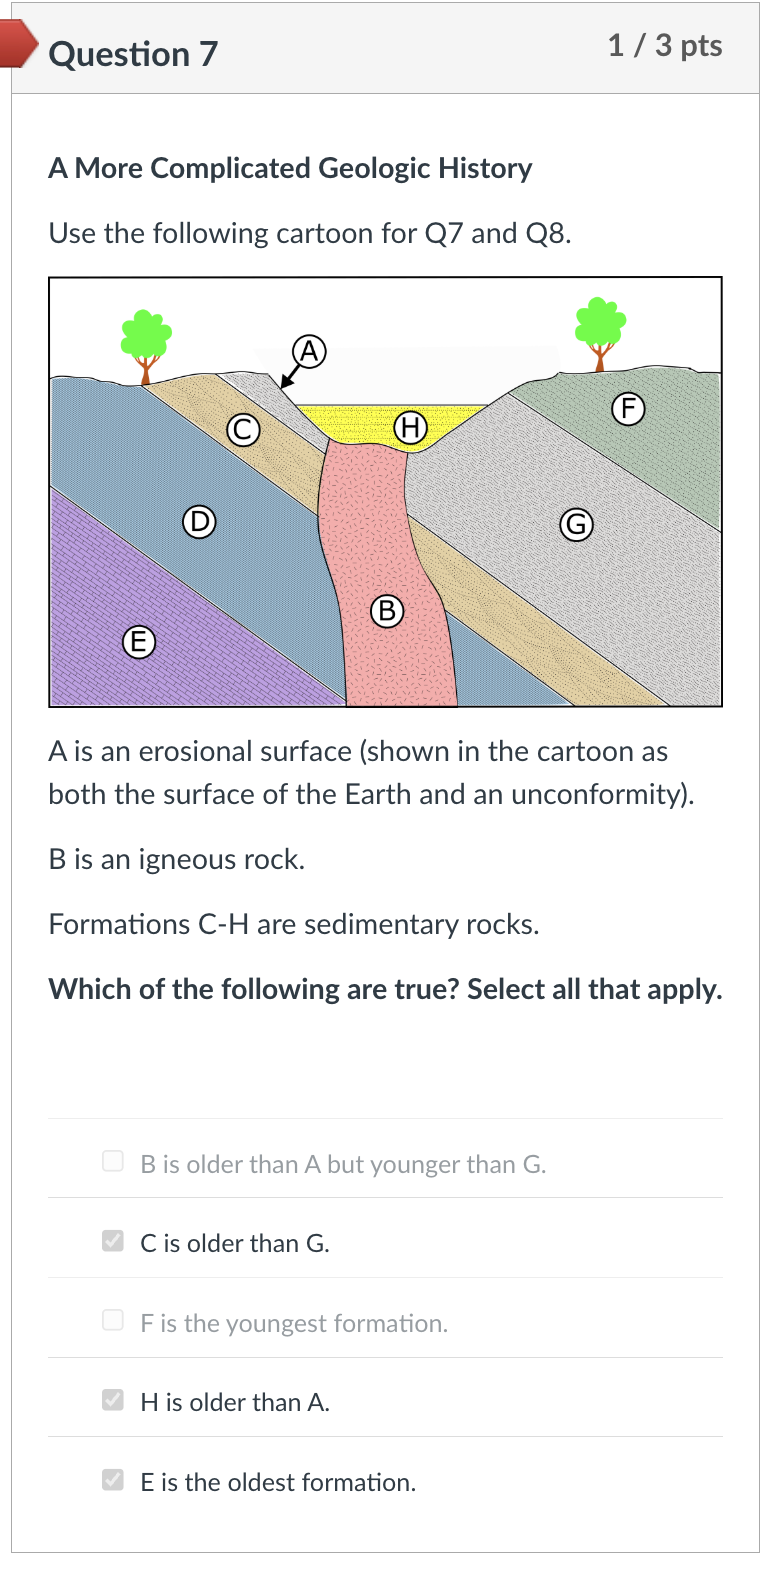Check the option 'B is older than A but younger than G'

(112, 1161)
